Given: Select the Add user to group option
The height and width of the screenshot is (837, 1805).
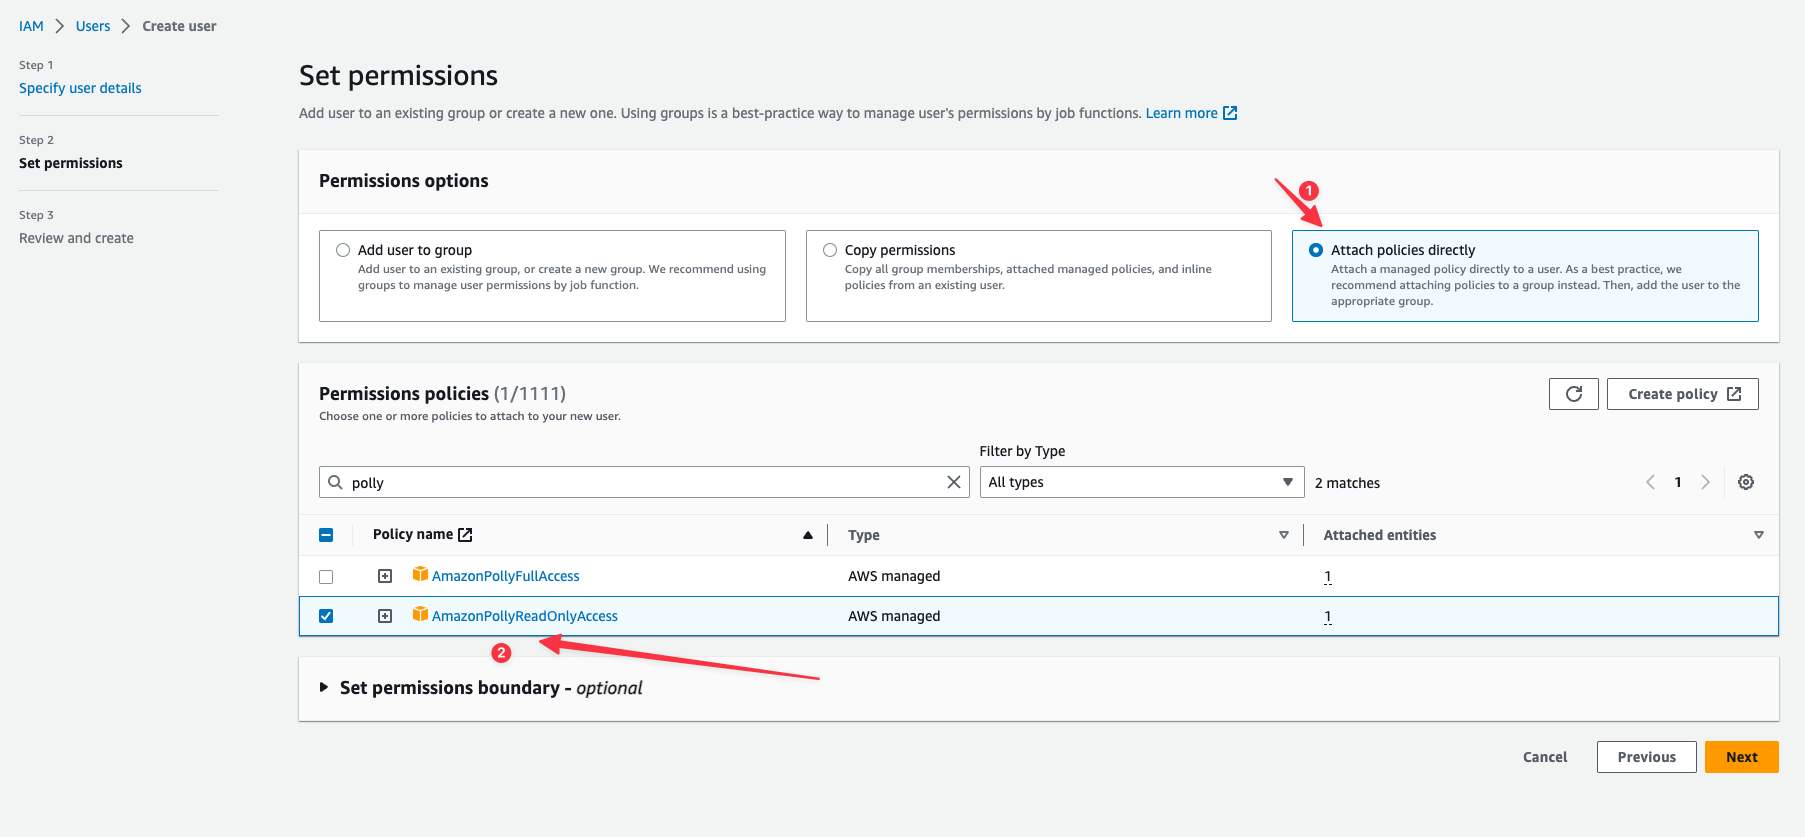Looking at the screenshot, I should [343, 250].
